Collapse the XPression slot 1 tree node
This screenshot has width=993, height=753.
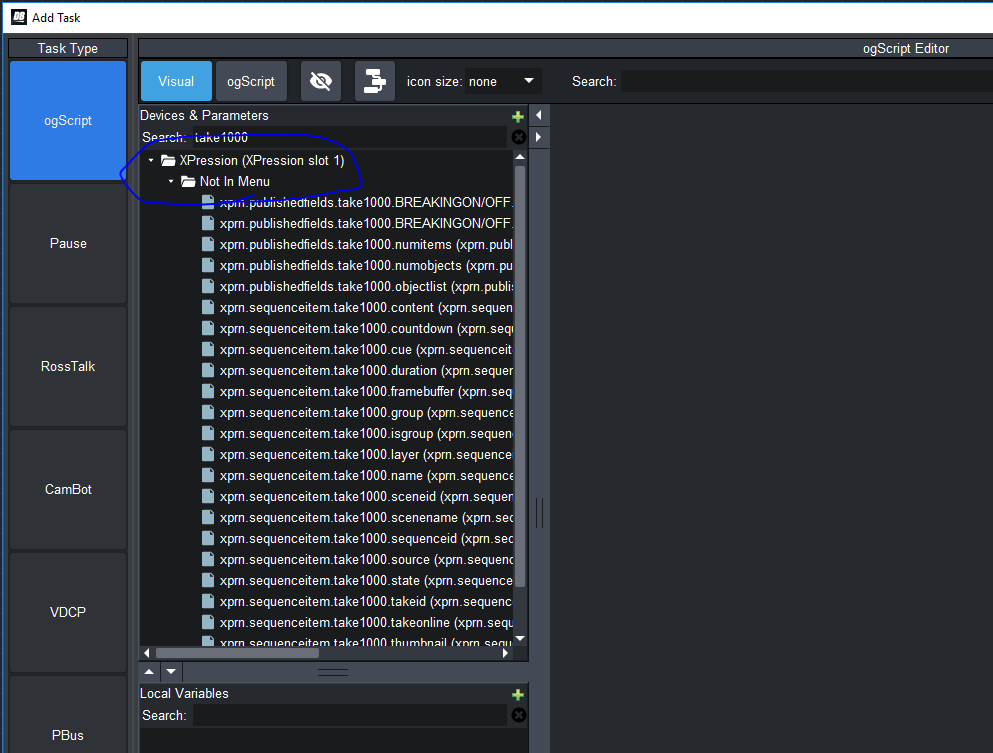click(x=151, y=160)
